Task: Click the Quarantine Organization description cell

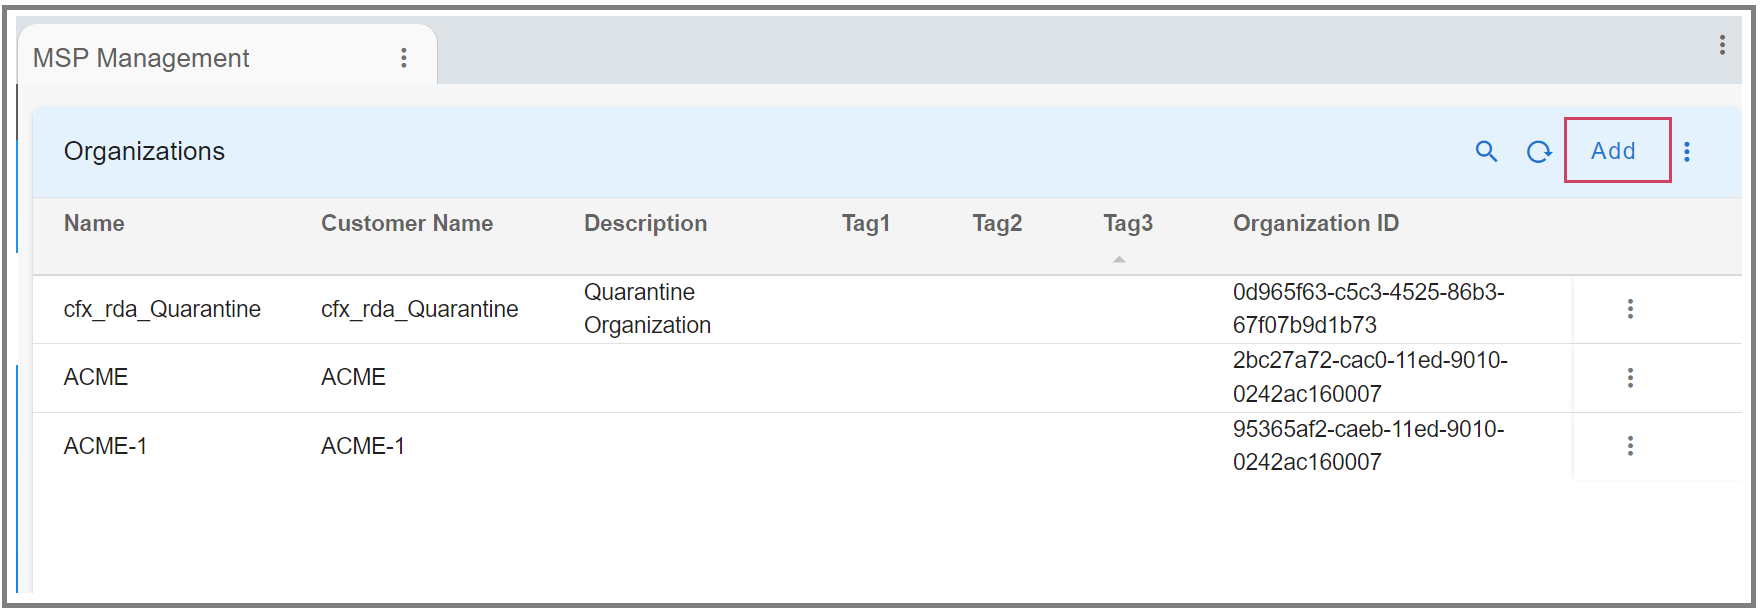Action: (x=647, y=309)
